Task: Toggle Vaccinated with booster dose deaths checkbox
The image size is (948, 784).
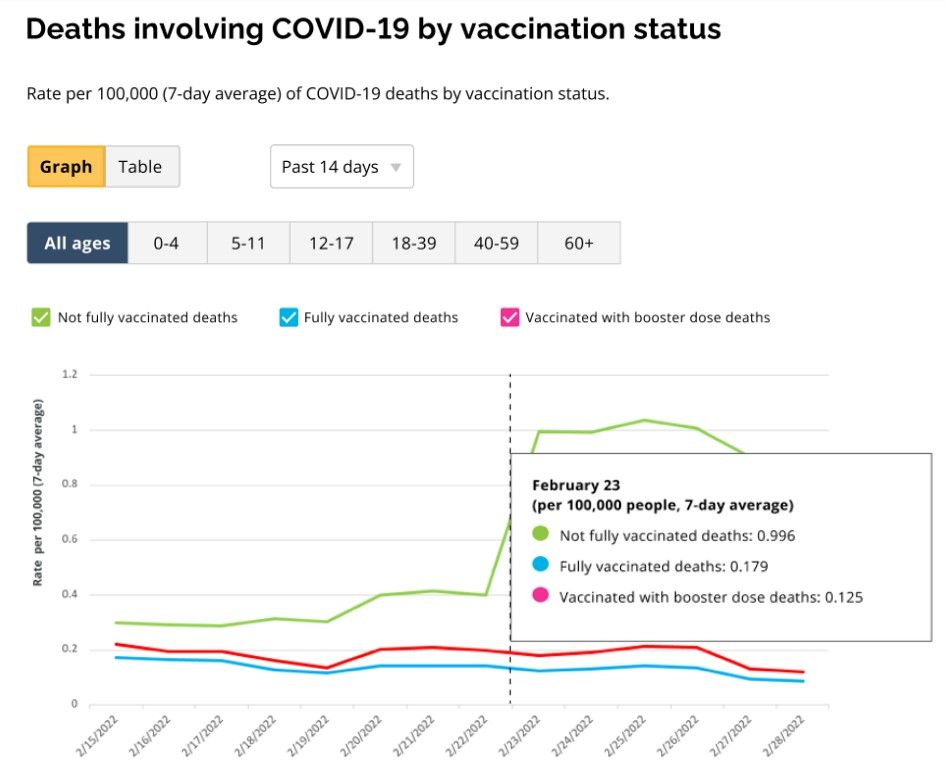Action: pyautogui.click(x=509, y=318)
